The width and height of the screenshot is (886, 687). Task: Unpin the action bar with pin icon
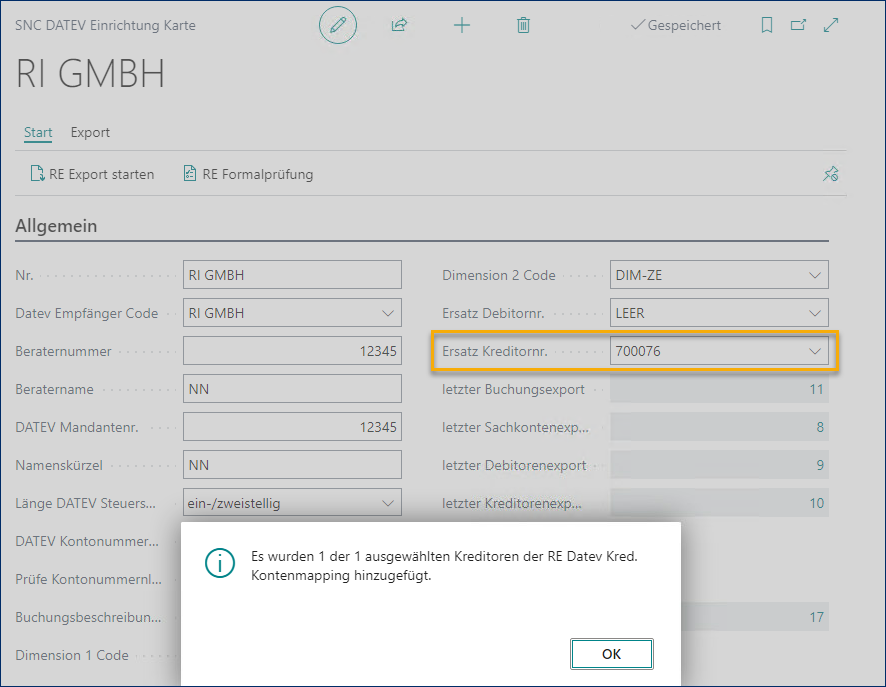[830, 173]
